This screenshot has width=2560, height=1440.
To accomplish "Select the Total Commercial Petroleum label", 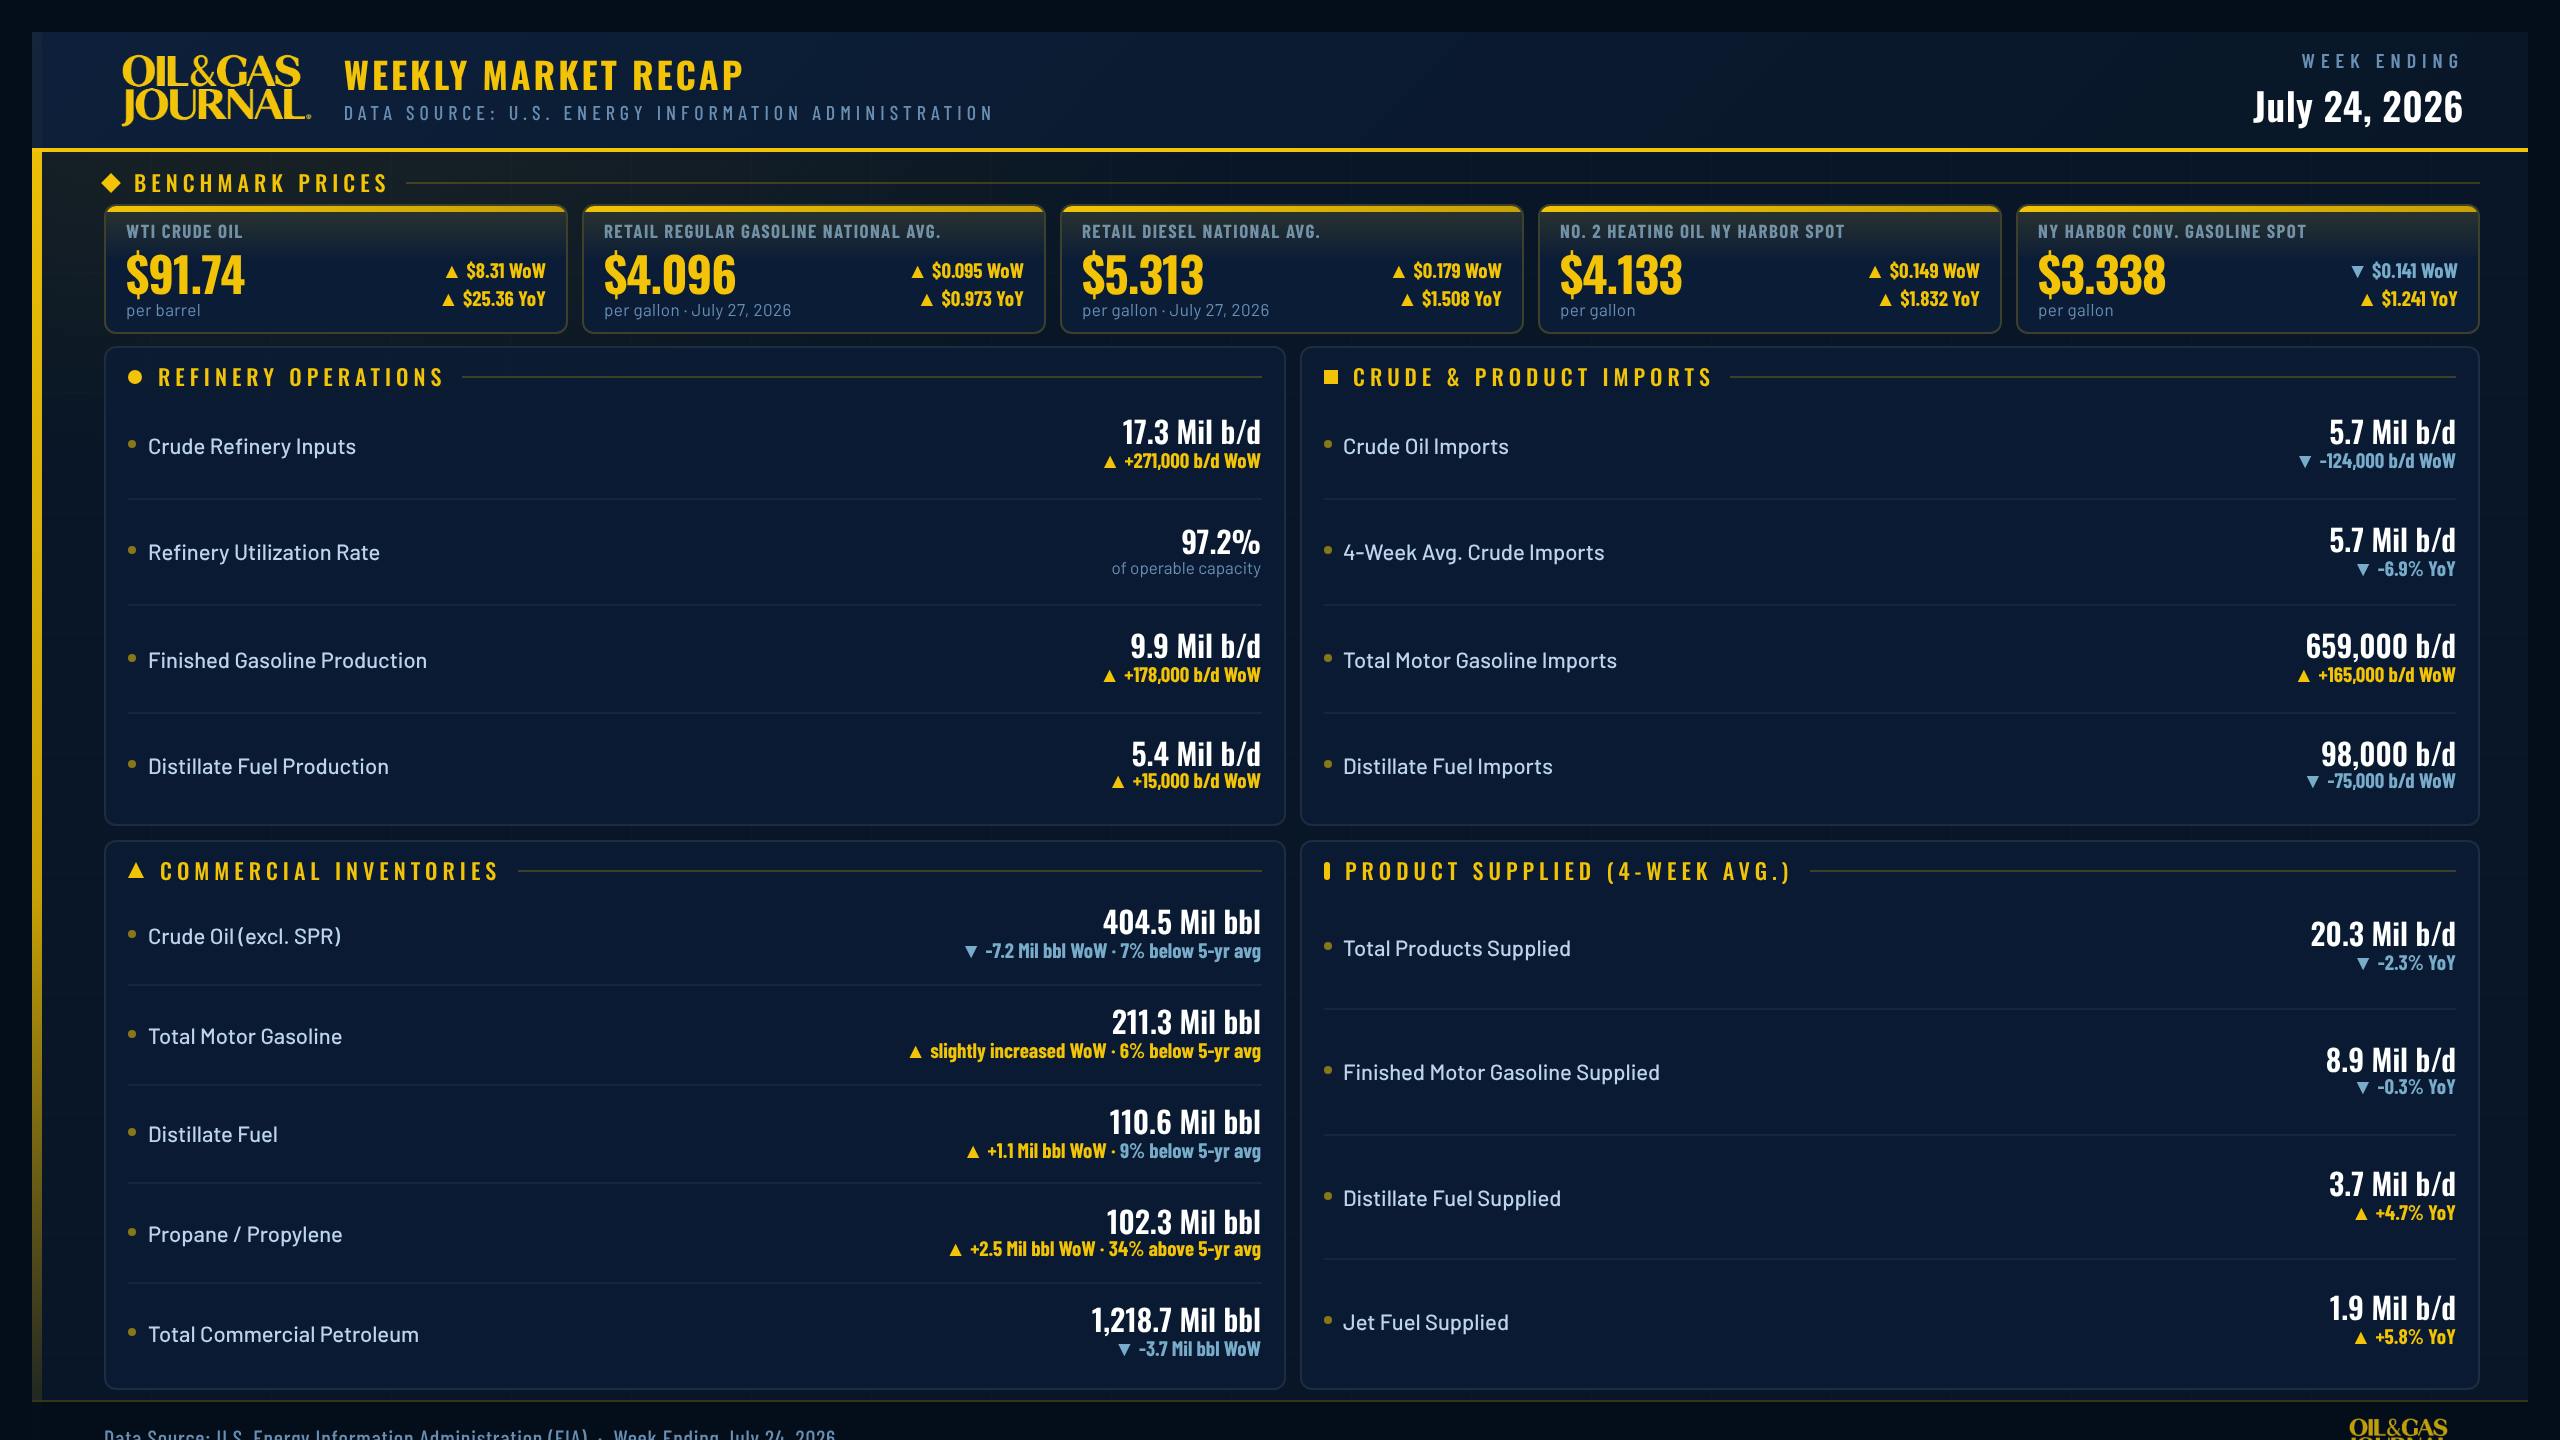I will 283,1335.
